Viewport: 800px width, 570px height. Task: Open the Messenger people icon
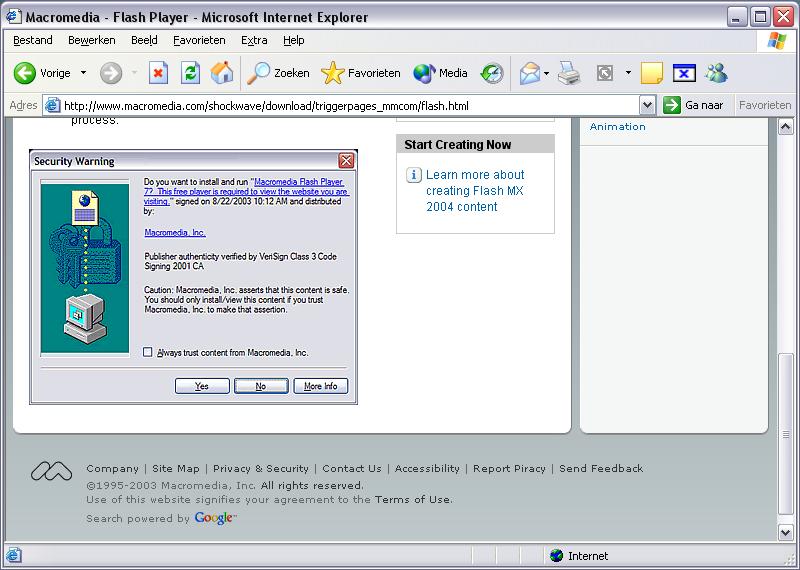point(716,73)
